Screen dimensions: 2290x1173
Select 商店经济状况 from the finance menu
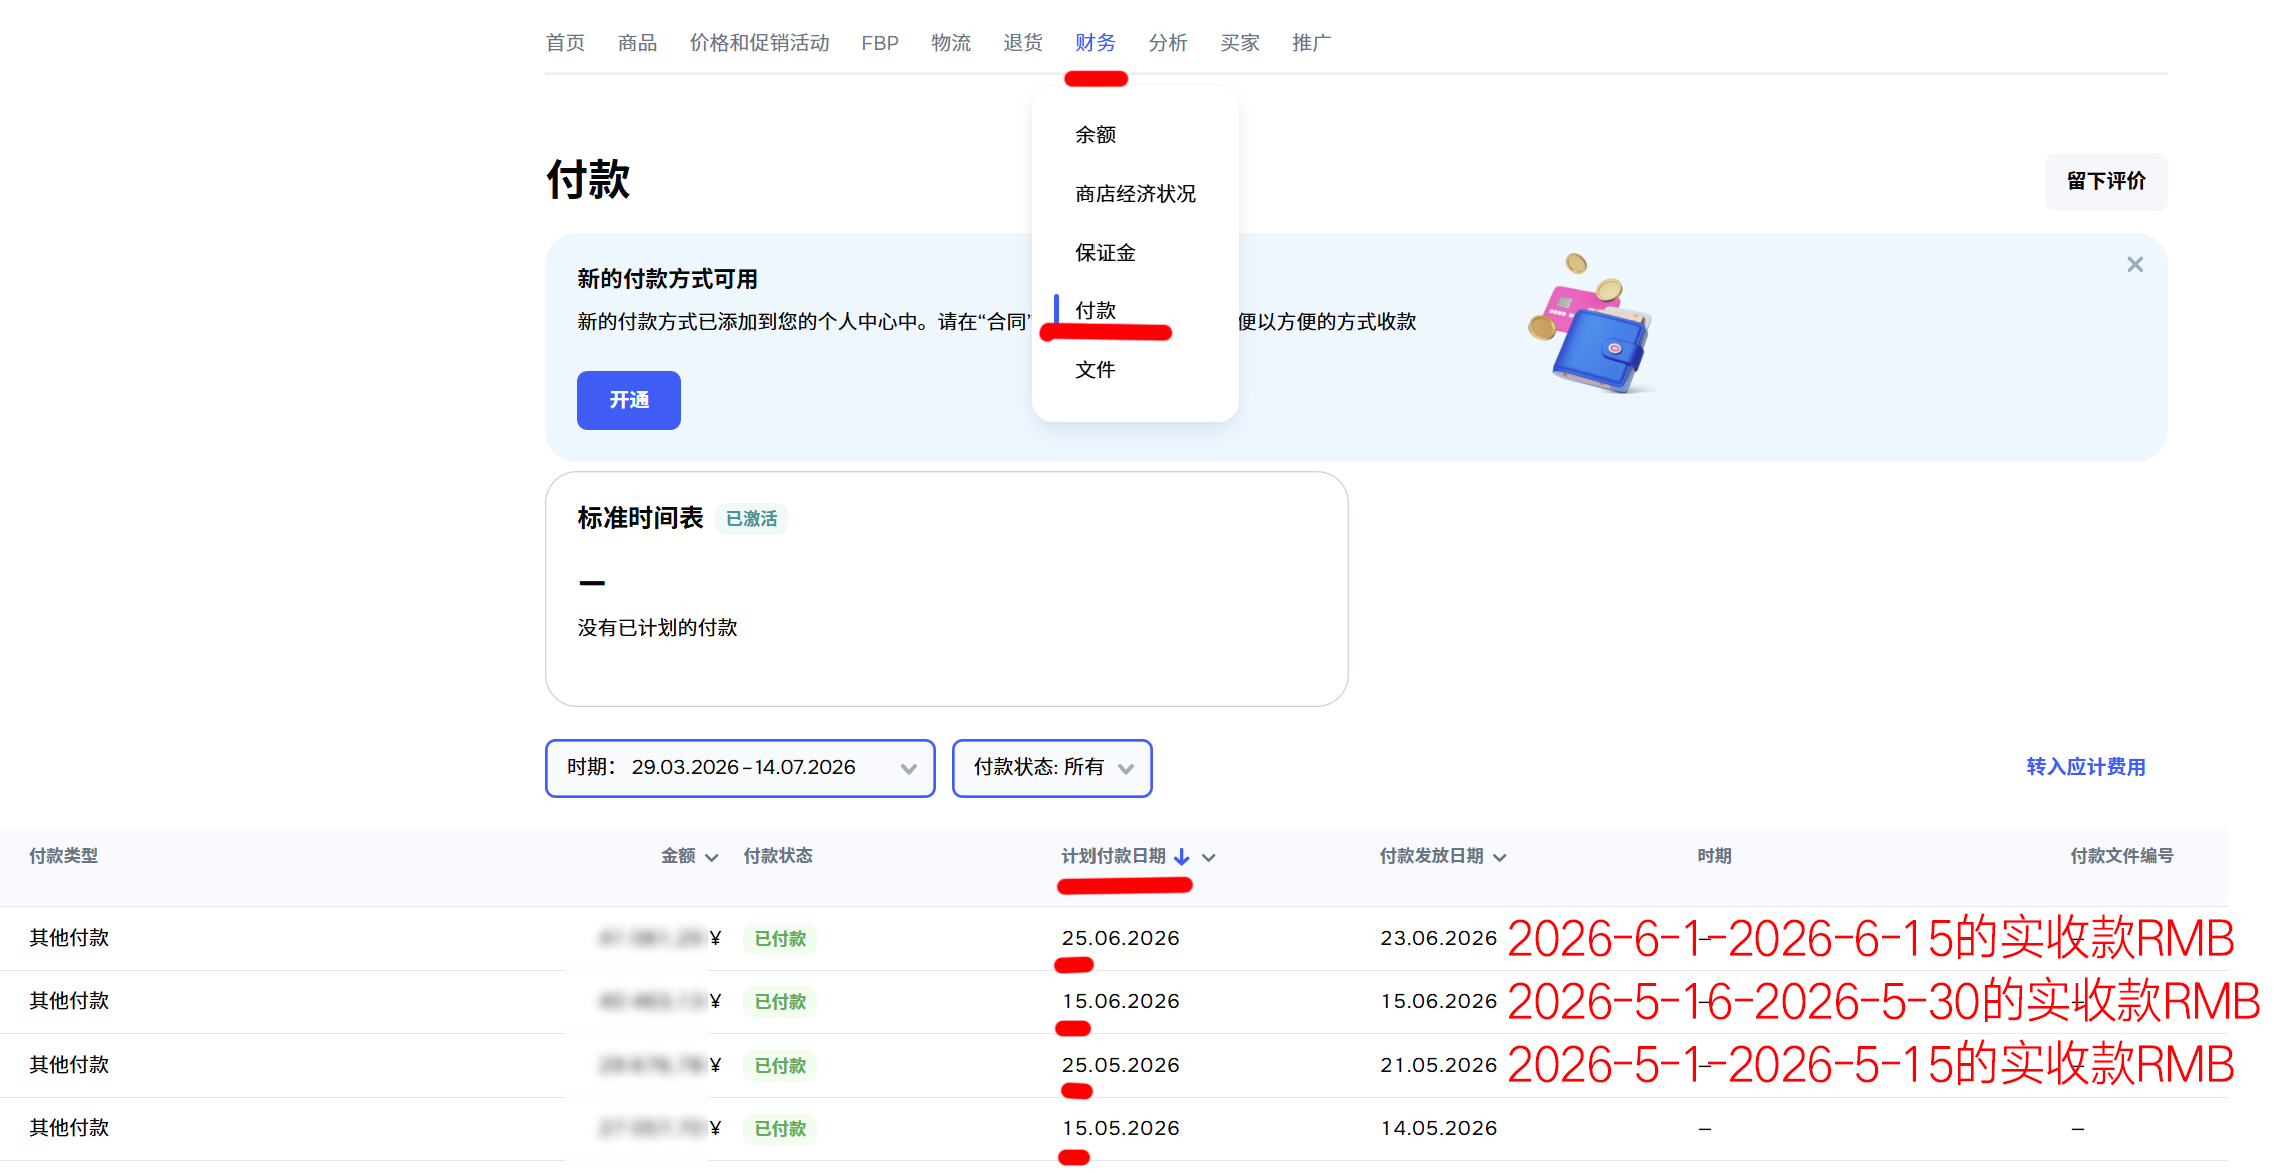coord(1136,193)
